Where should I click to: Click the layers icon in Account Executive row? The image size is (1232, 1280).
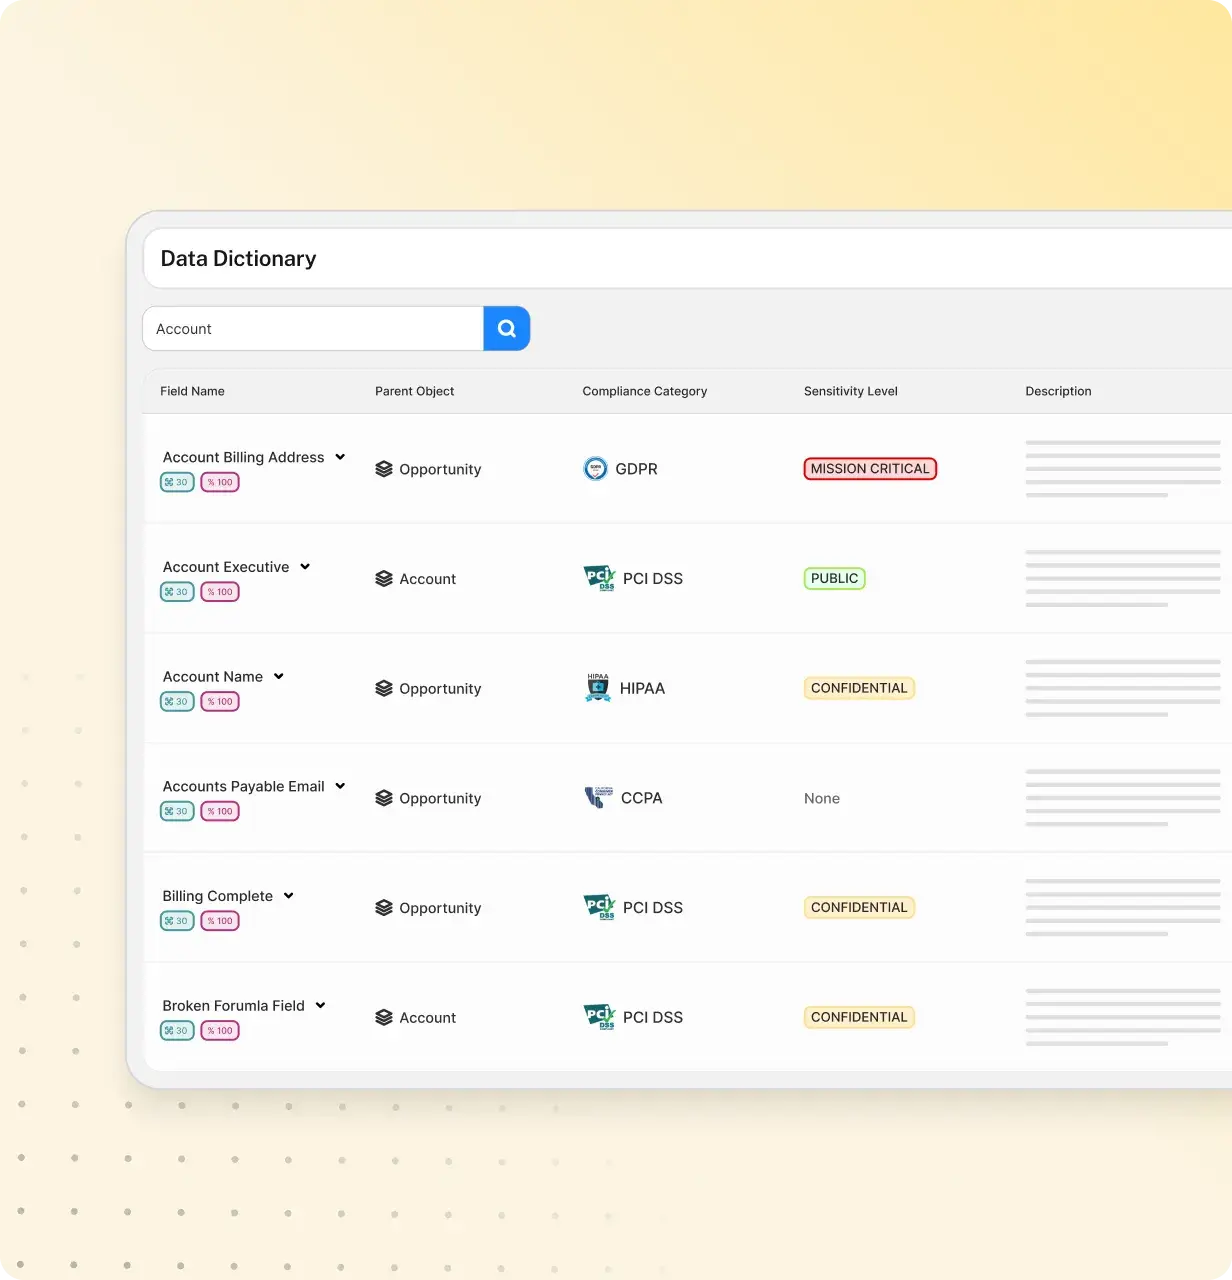click(384, 579)
